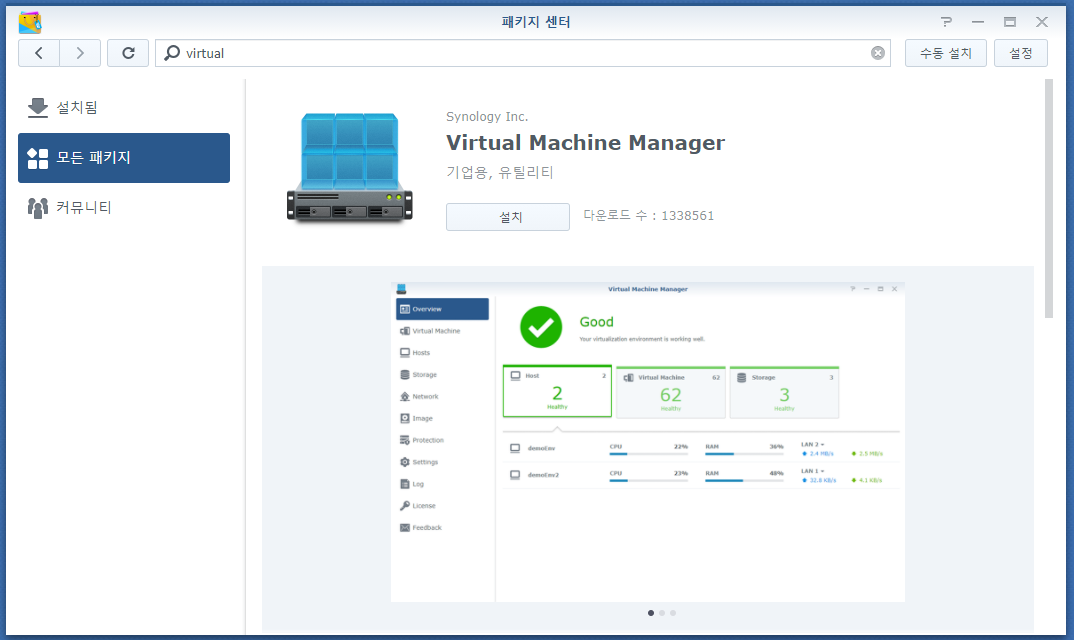The image size is (1074, 640).
Task: Select the 설치됨 installed section
Action: (124, 108)
